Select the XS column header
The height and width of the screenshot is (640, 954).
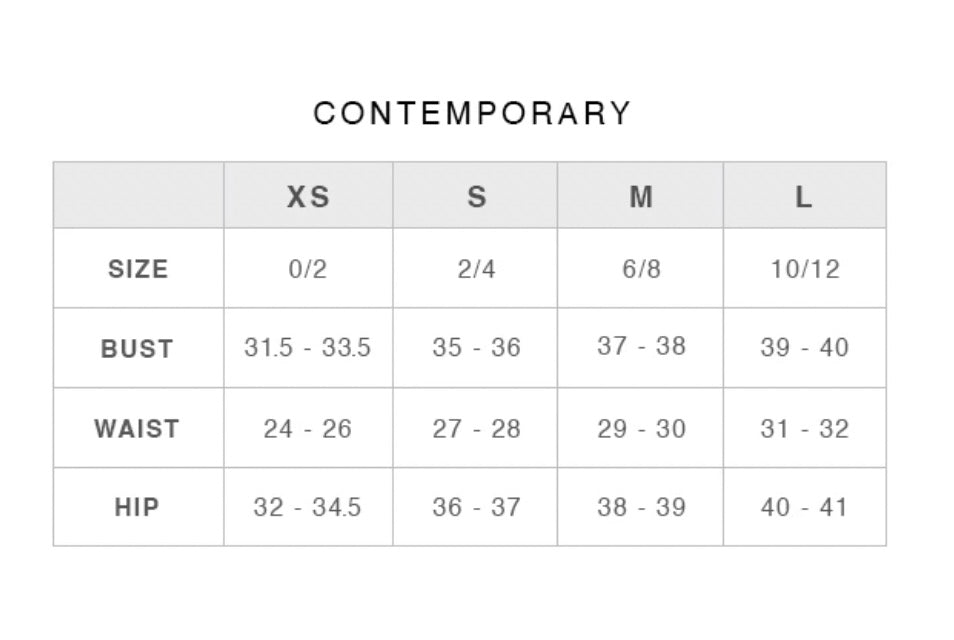click(308, 197)
